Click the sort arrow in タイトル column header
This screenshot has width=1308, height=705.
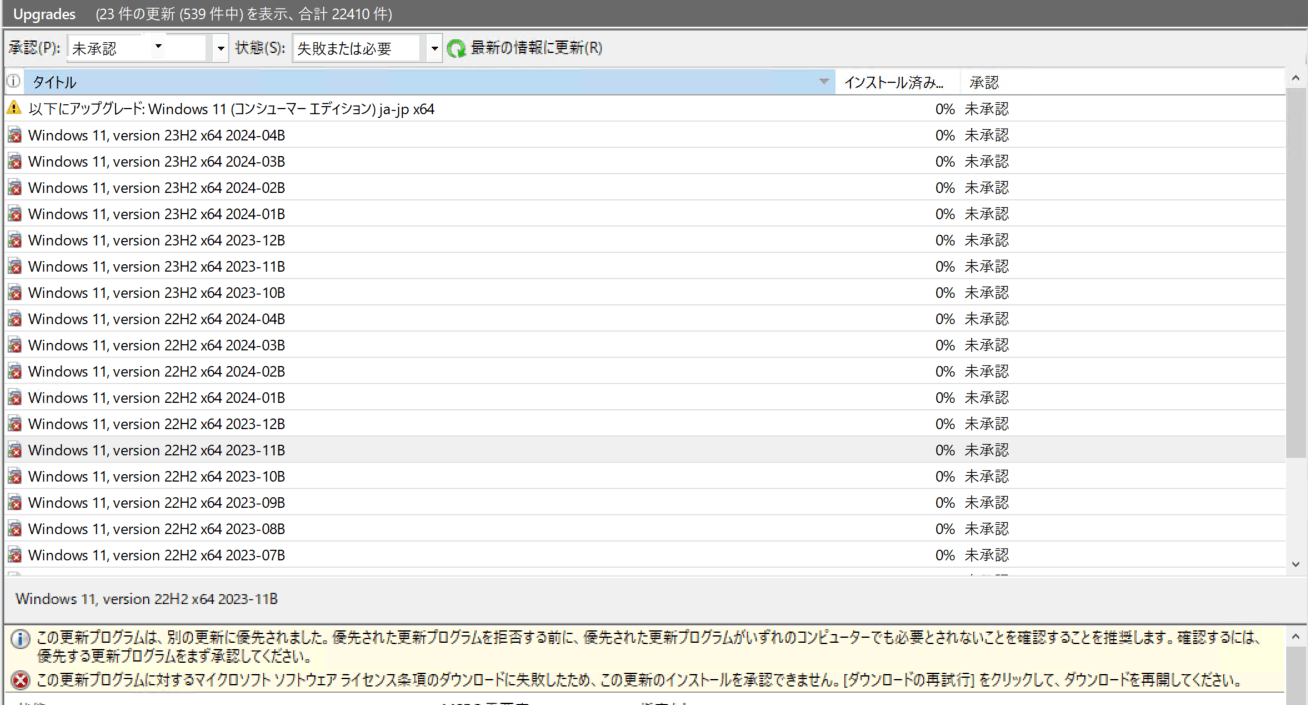click(x=824, y=82)
